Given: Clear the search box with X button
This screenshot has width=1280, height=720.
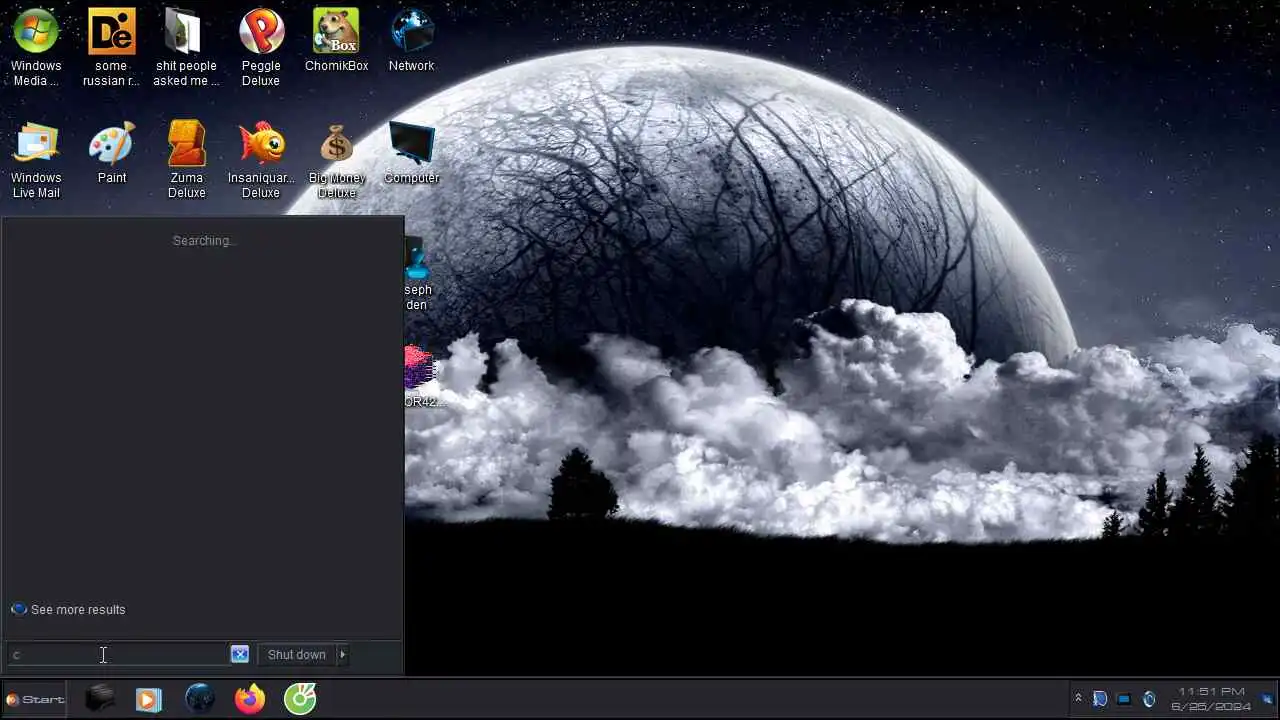Looking at the screenshot, I should [240, 654].
